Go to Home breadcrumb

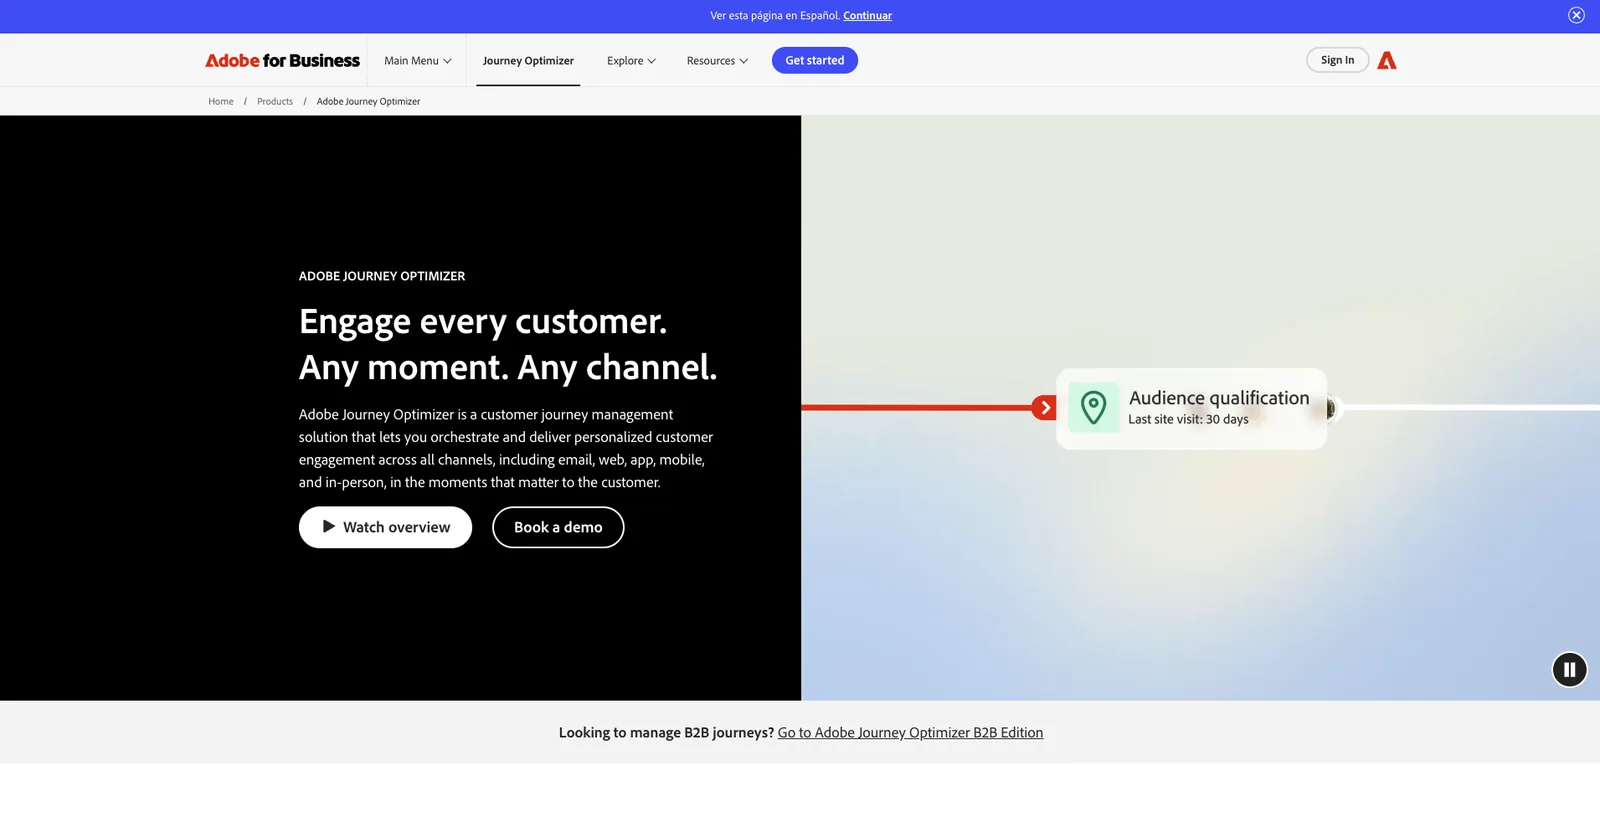coord(221,101)
